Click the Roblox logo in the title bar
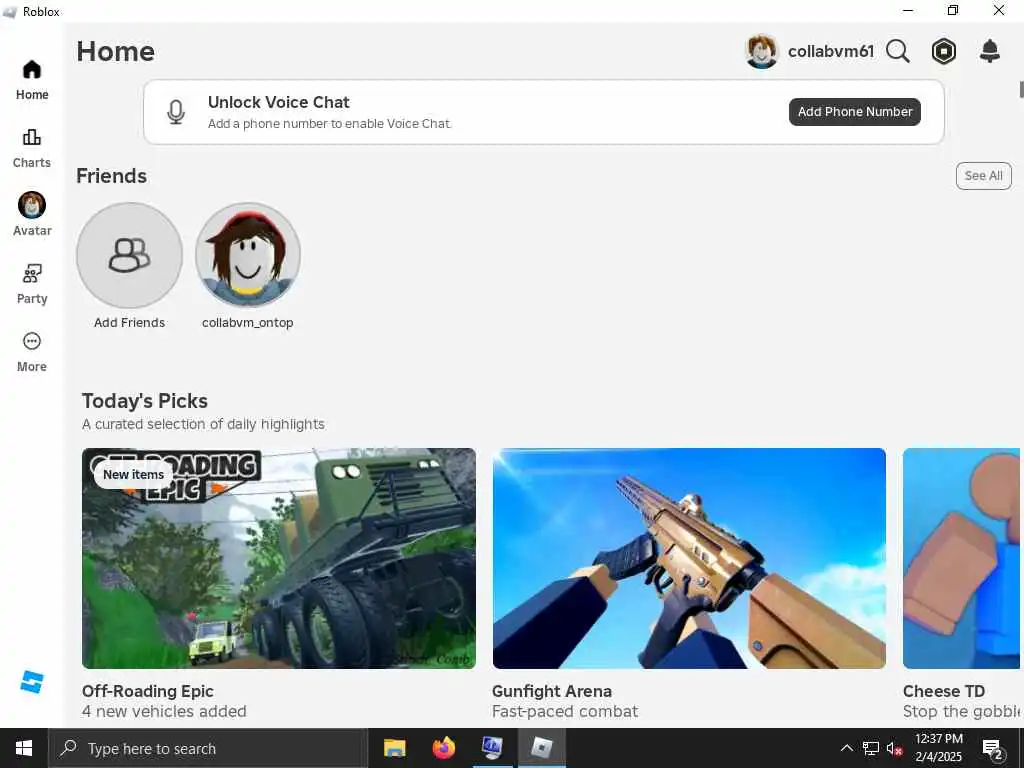 pyautogui.click(x=10, y=11)
